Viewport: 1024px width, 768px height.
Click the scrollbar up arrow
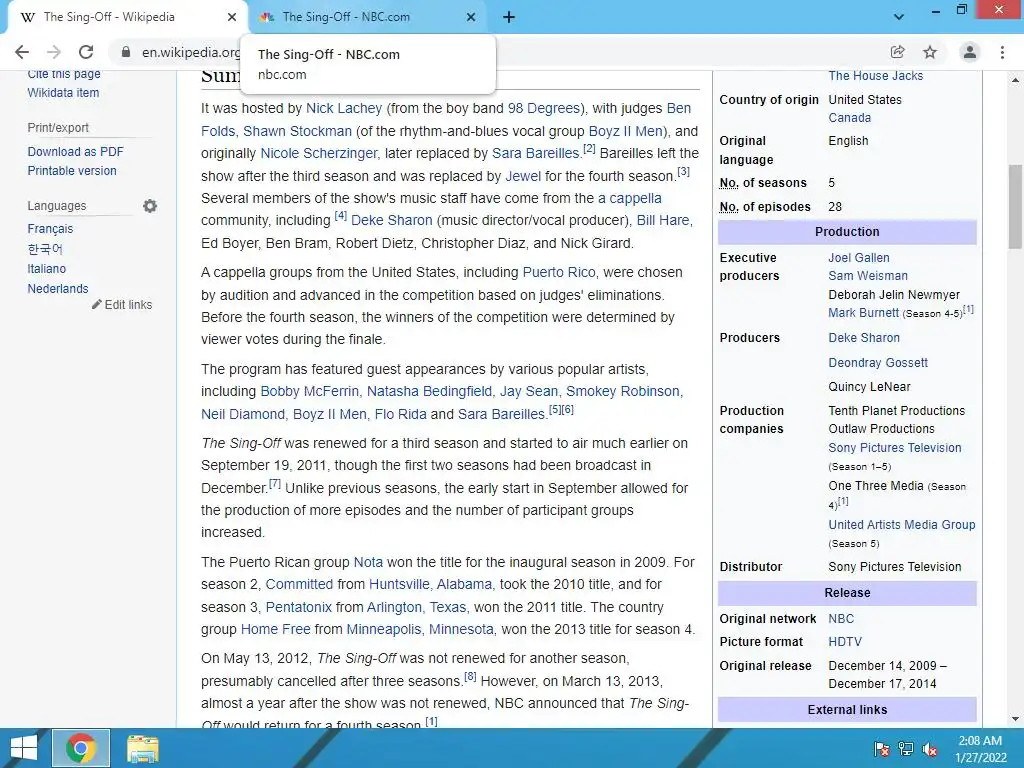(1015, 80)
